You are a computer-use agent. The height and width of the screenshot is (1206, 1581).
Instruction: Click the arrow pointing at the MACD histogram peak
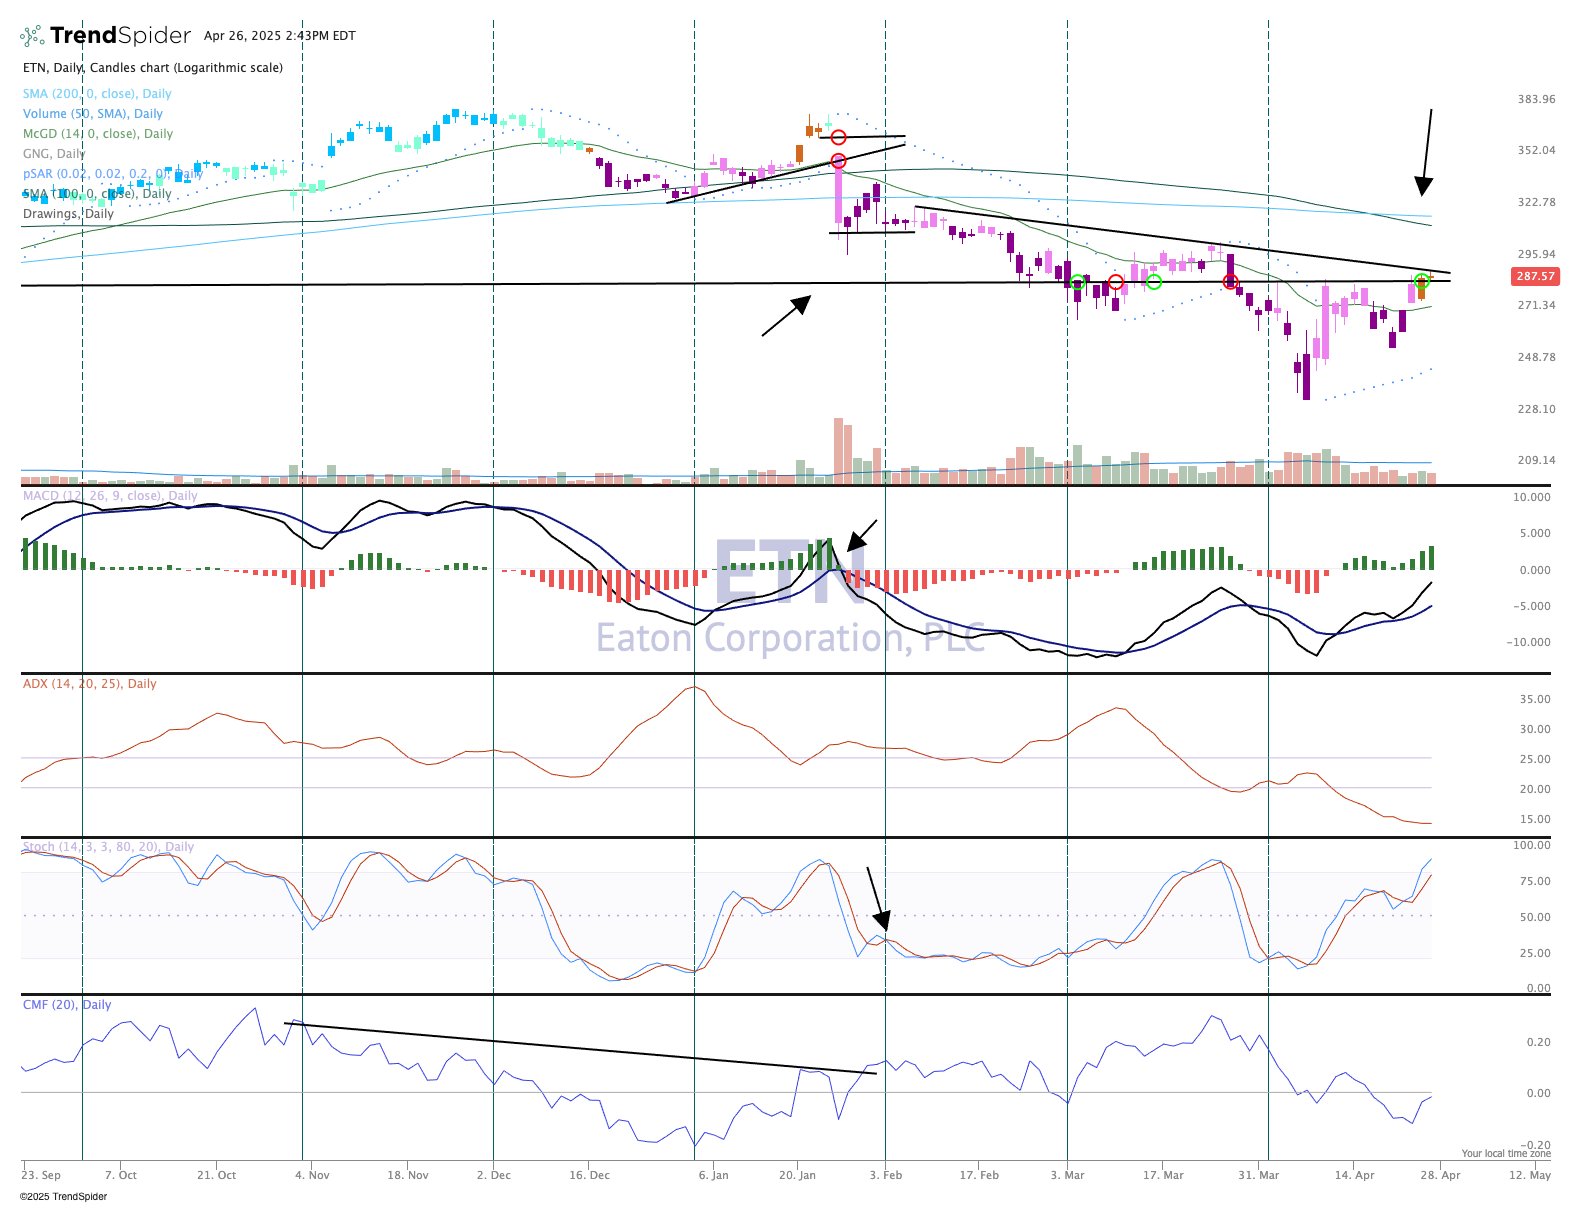pos(862,535)
